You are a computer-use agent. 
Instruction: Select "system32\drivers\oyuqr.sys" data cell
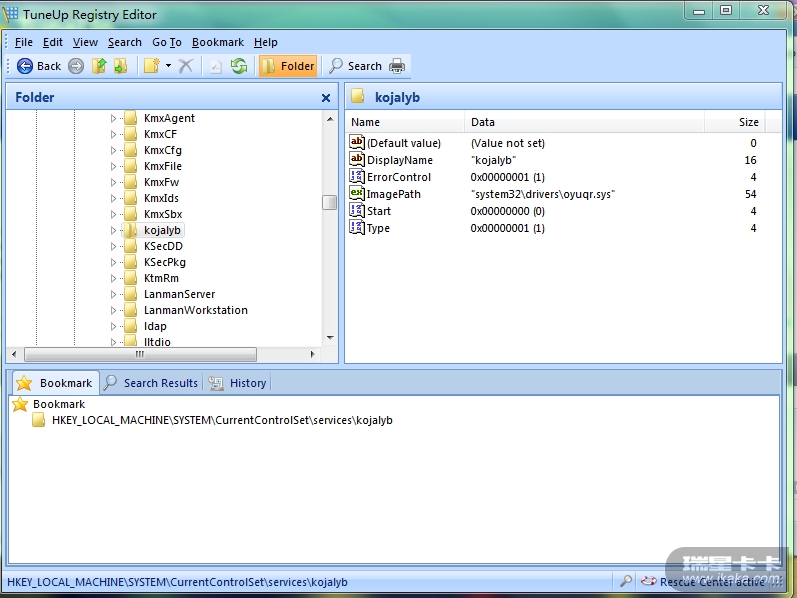coord(543,194)
